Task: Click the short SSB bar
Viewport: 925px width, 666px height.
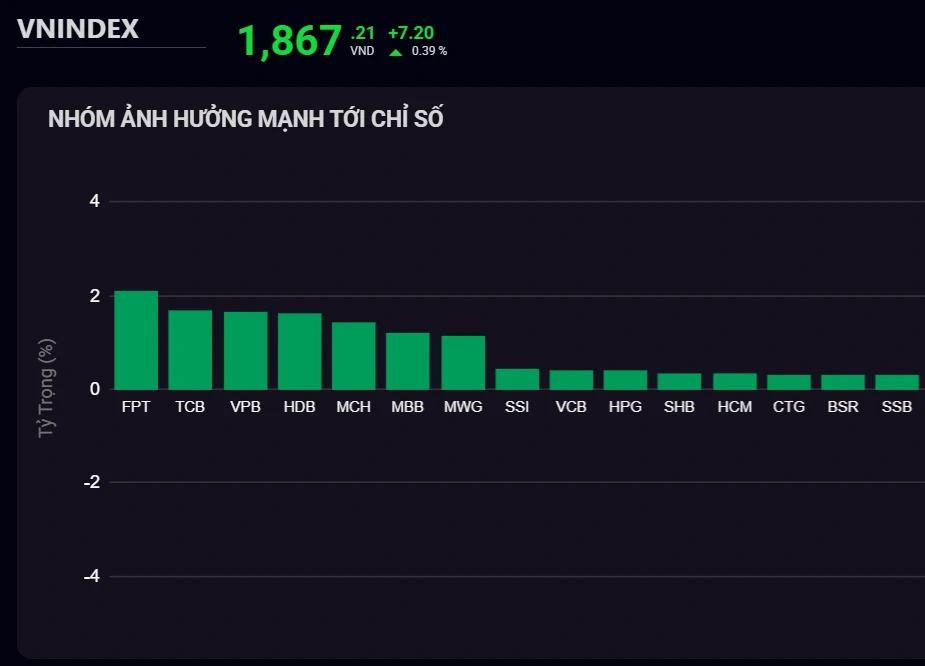Action: coord(897,382)
